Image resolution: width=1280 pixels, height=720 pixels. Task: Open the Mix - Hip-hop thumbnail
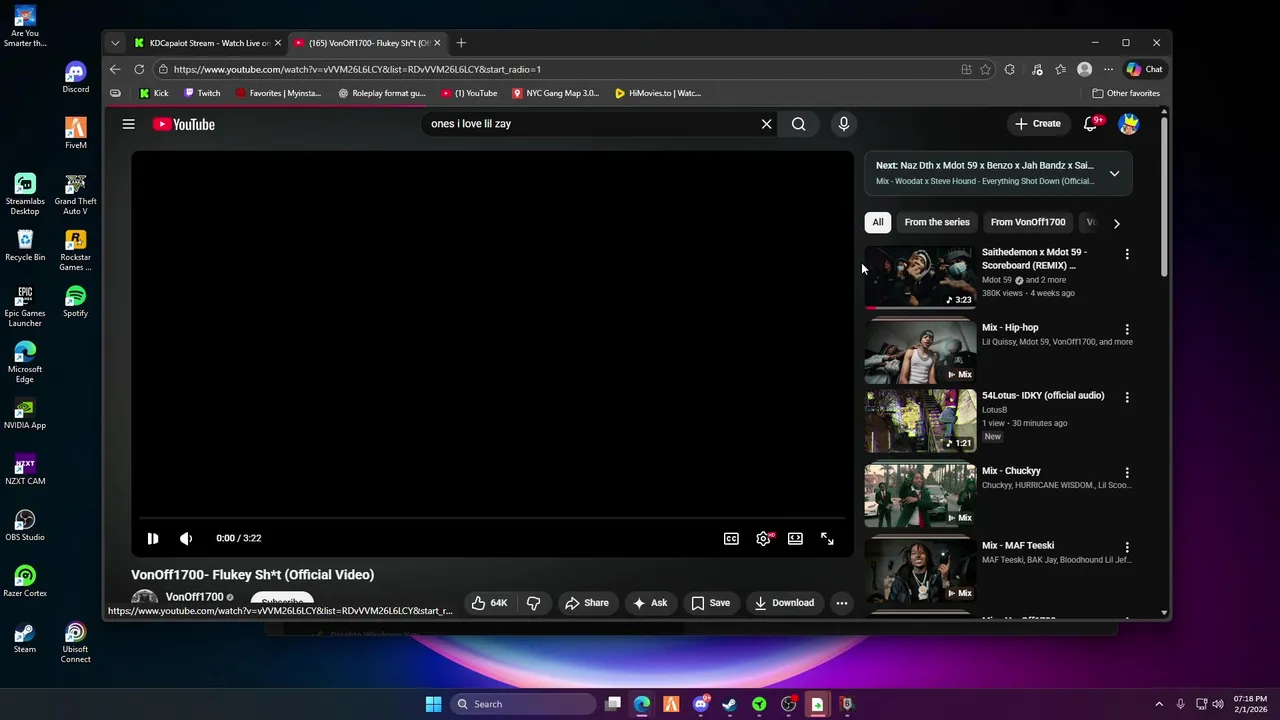tap(920, 352)
